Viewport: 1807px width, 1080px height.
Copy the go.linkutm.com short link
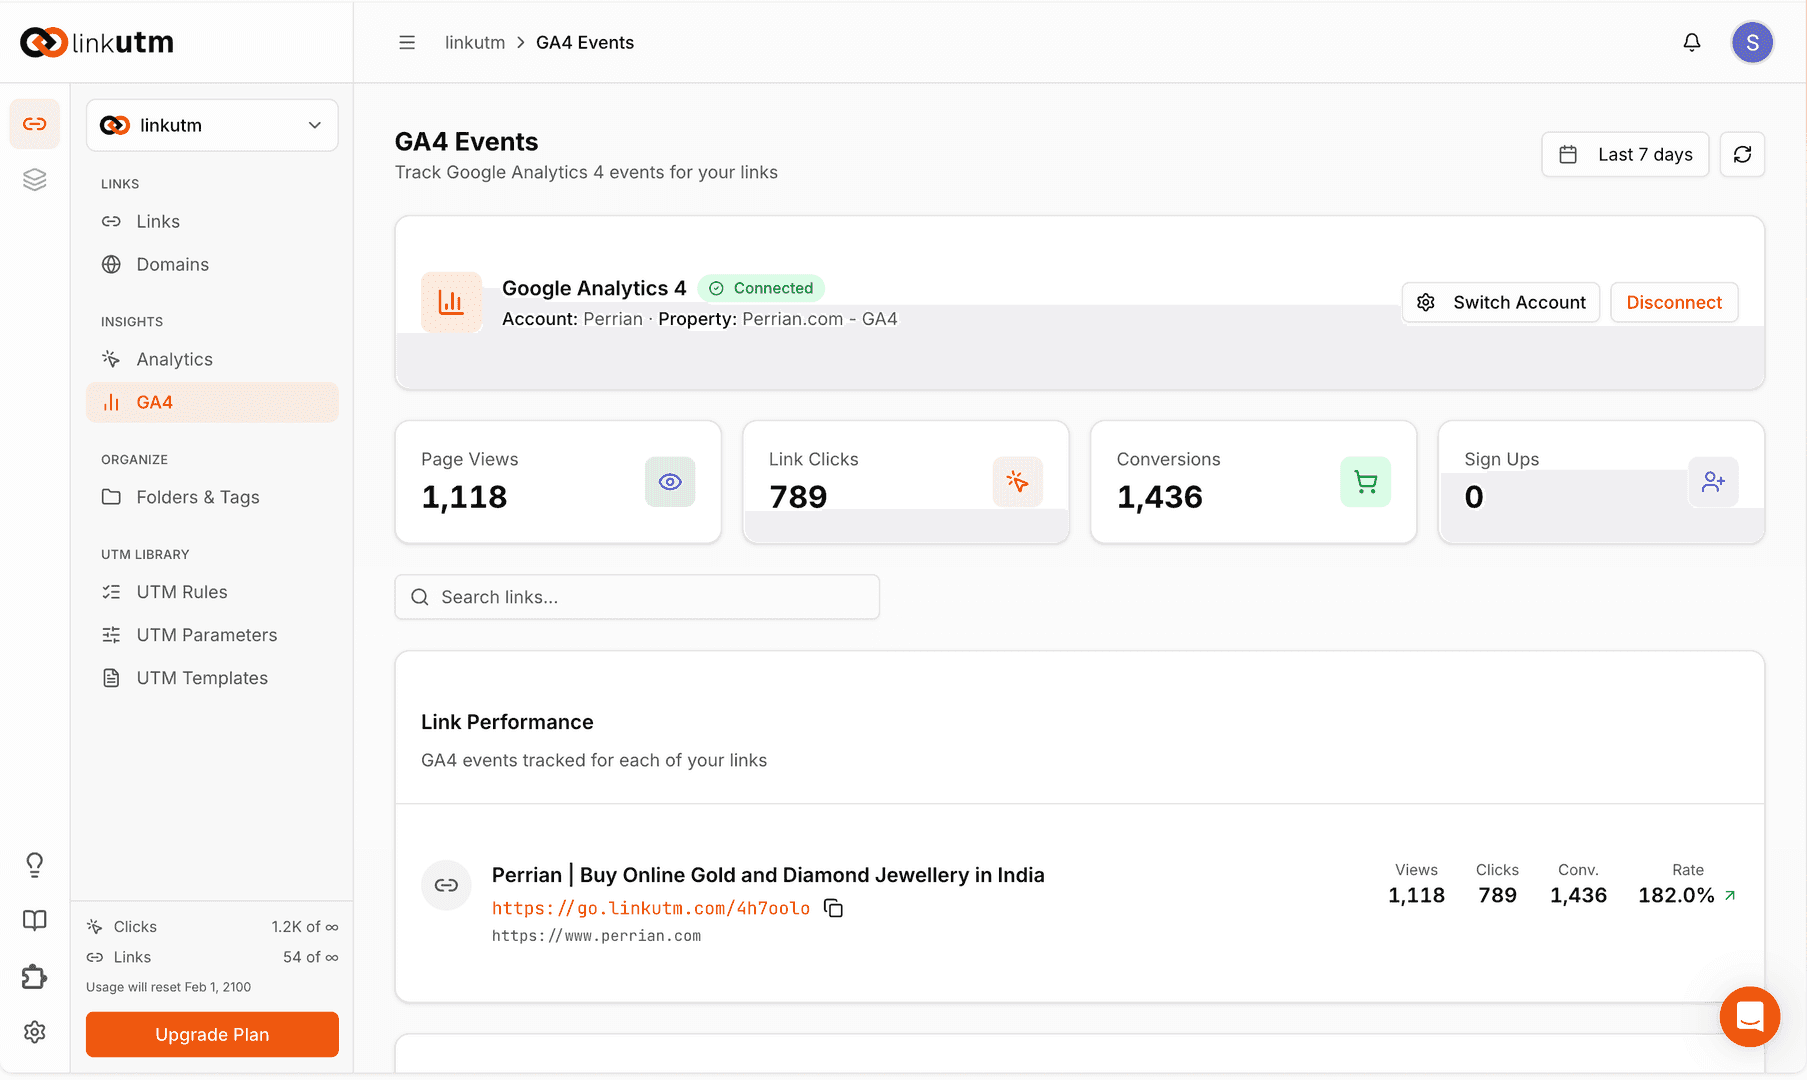click(833, 908)
